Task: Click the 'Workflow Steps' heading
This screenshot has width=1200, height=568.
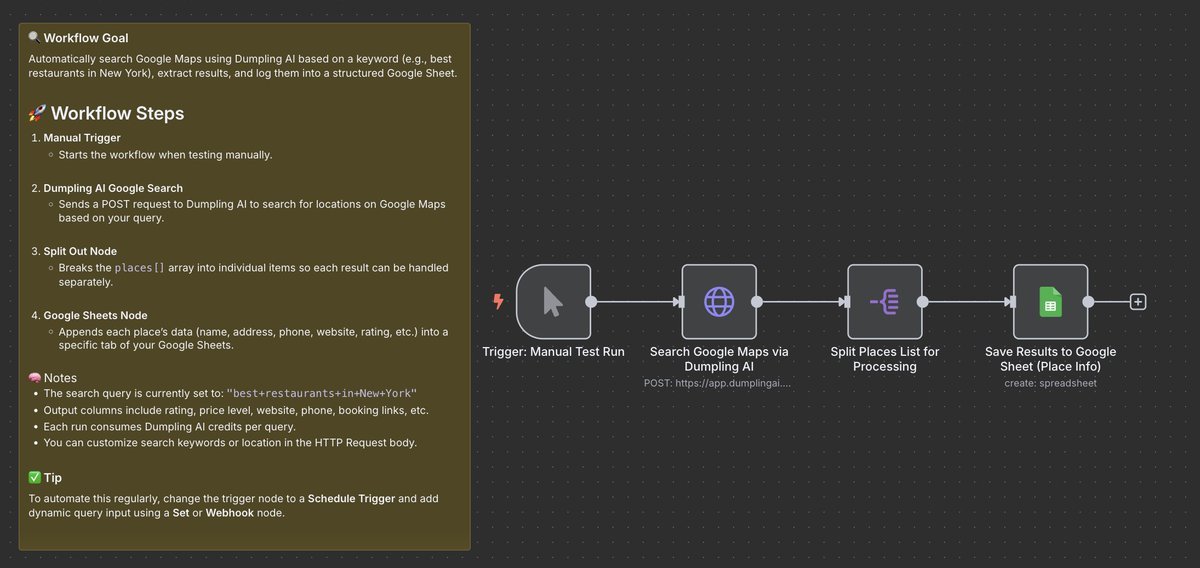Action: 117,113
